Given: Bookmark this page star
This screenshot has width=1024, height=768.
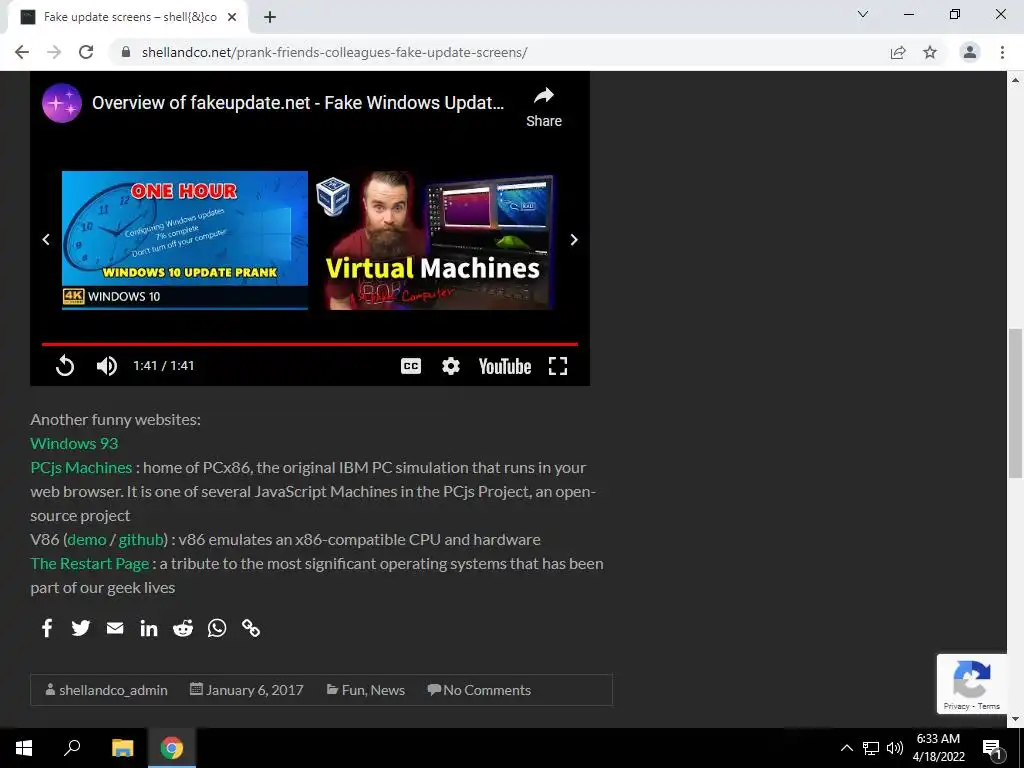Looking at the screenshot, I should tap(930, 52).
